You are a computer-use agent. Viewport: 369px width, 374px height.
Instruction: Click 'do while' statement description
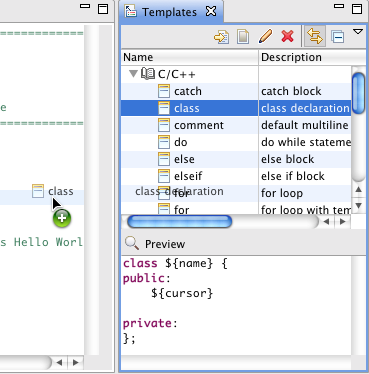306,142
